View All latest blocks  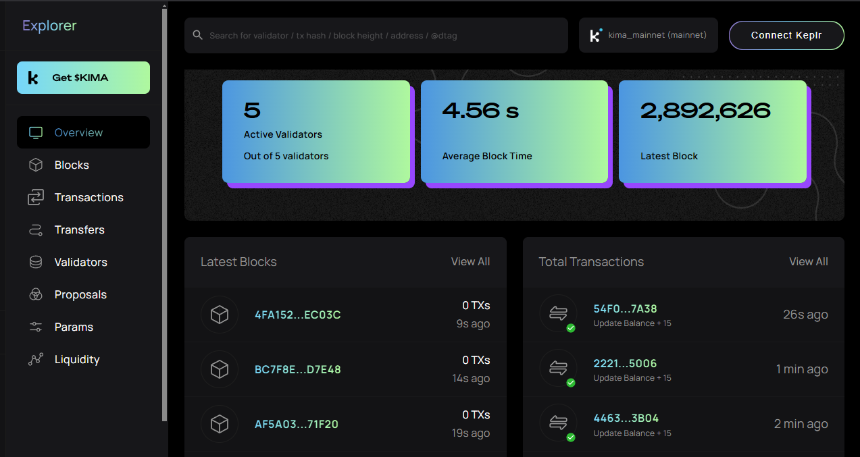[471, 262]
